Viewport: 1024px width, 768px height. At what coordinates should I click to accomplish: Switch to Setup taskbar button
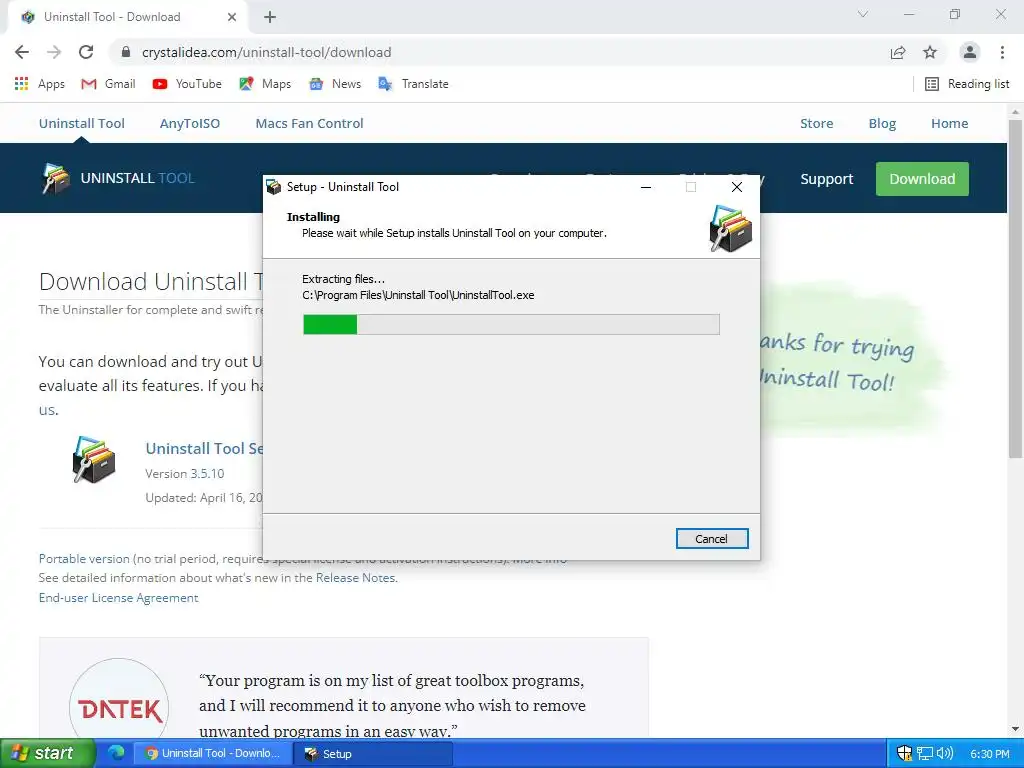click(372, 754)
